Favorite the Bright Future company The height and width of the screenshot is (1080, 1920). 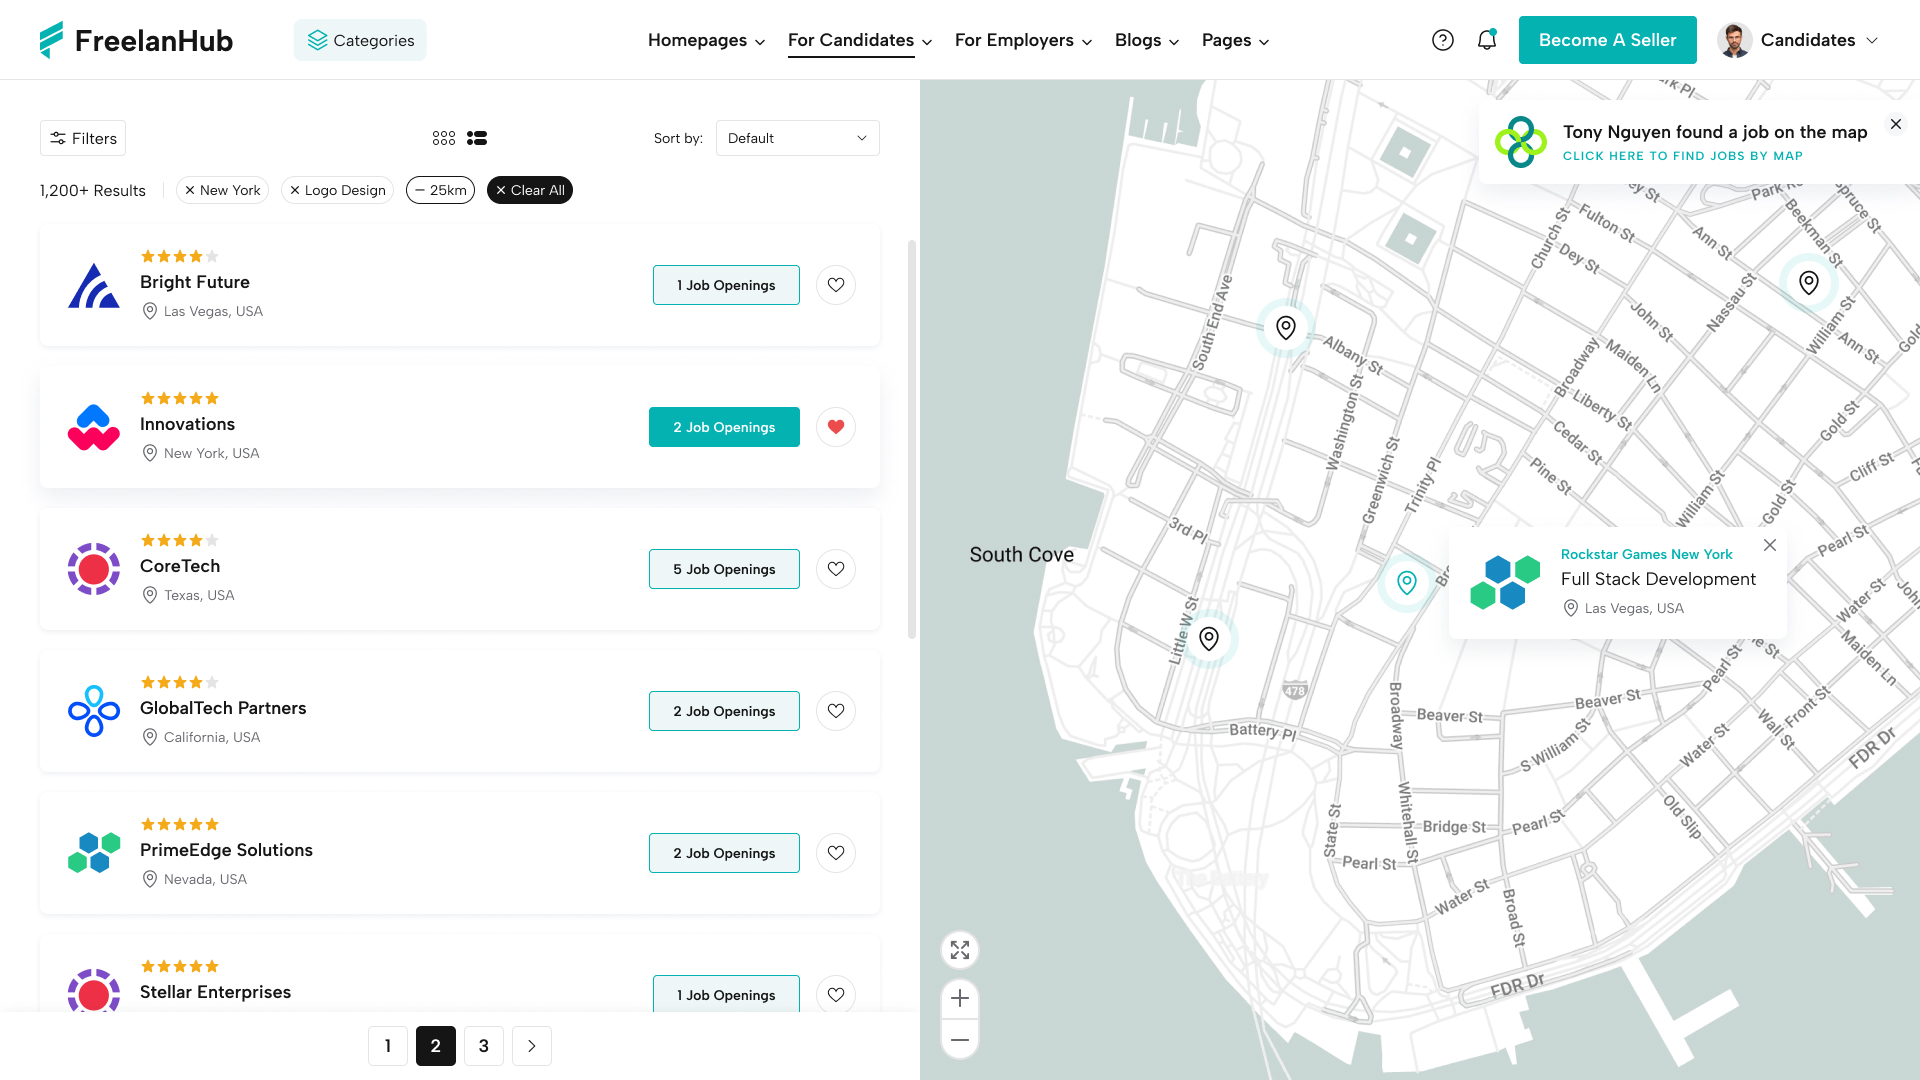[835, 285]
